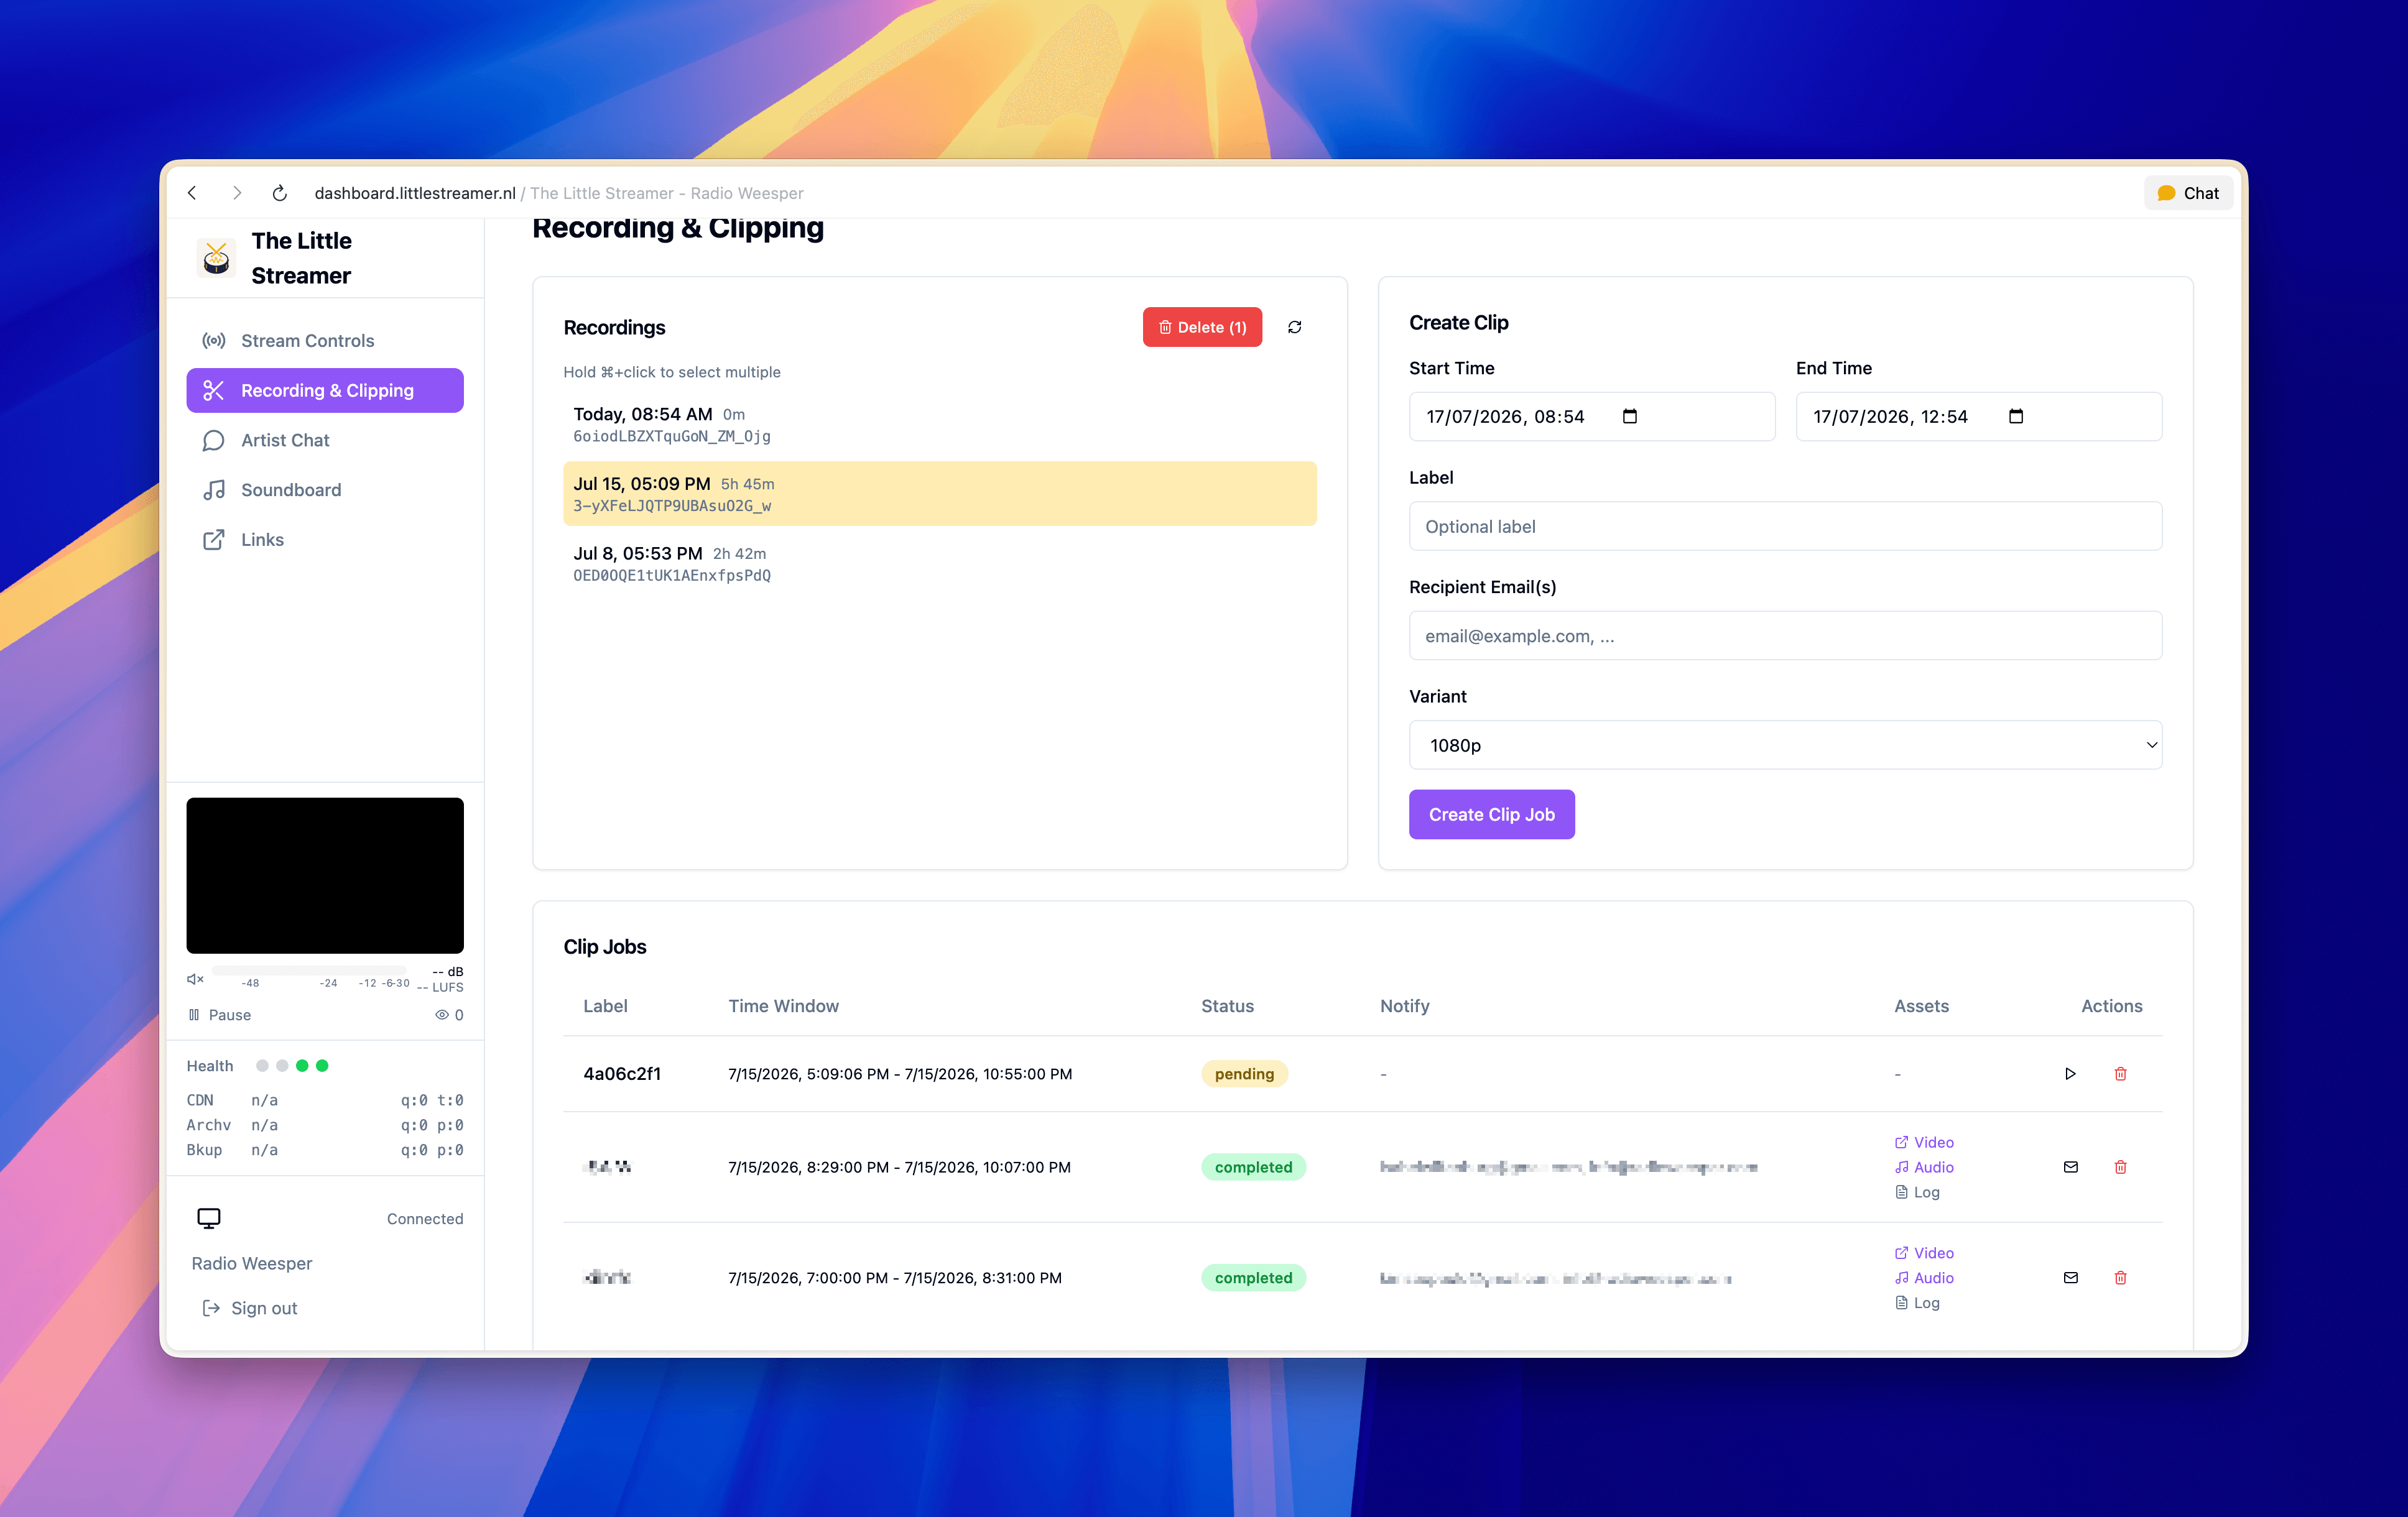This screenshot has width=2408, height=1517.
Task: Click the End Time date field
Action: point(1979,416)
